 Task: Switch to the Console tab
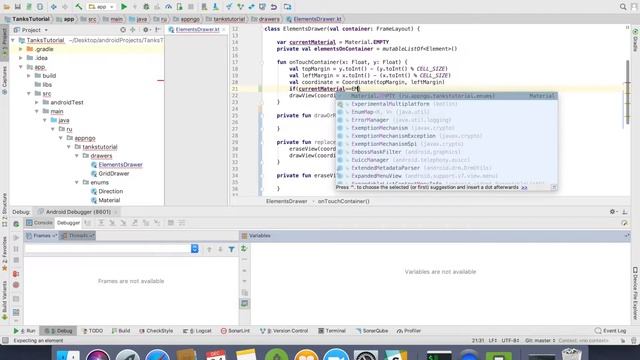pyautogui.click(x=40, y=223)
